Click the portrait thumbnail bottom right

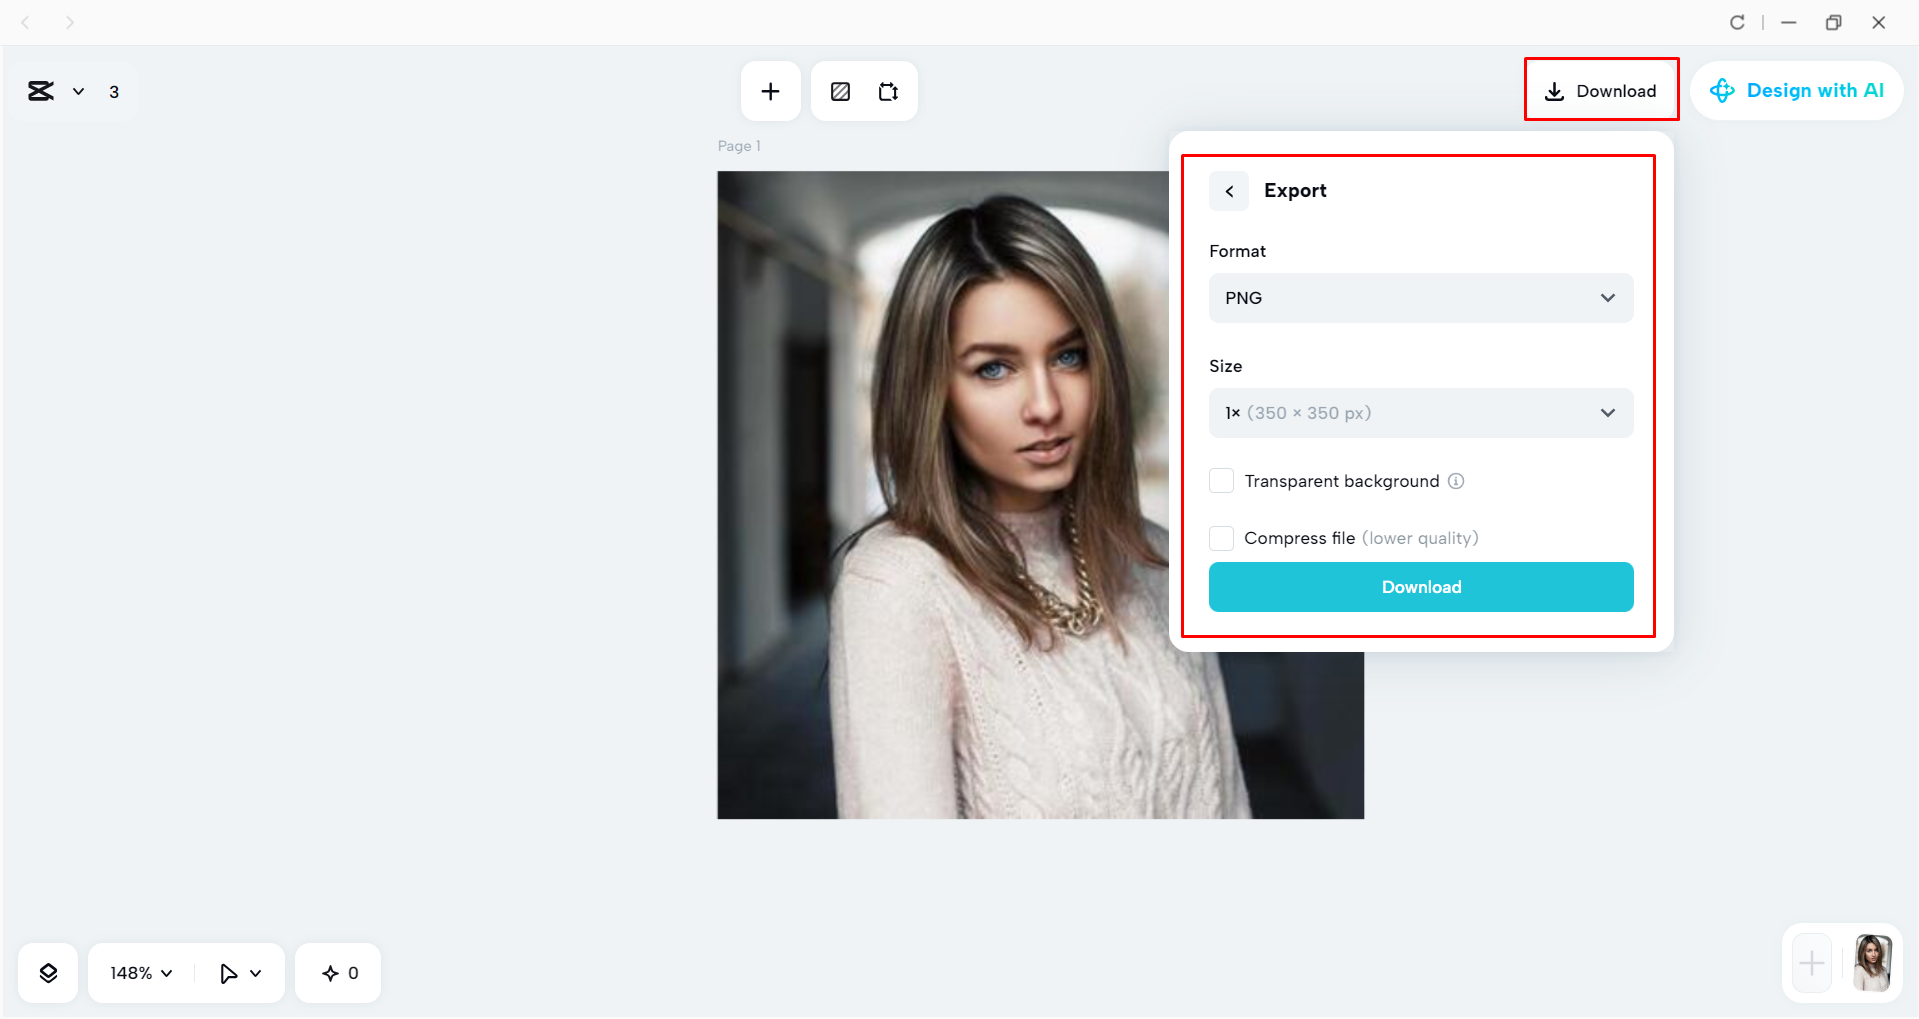pos(1872,963)
